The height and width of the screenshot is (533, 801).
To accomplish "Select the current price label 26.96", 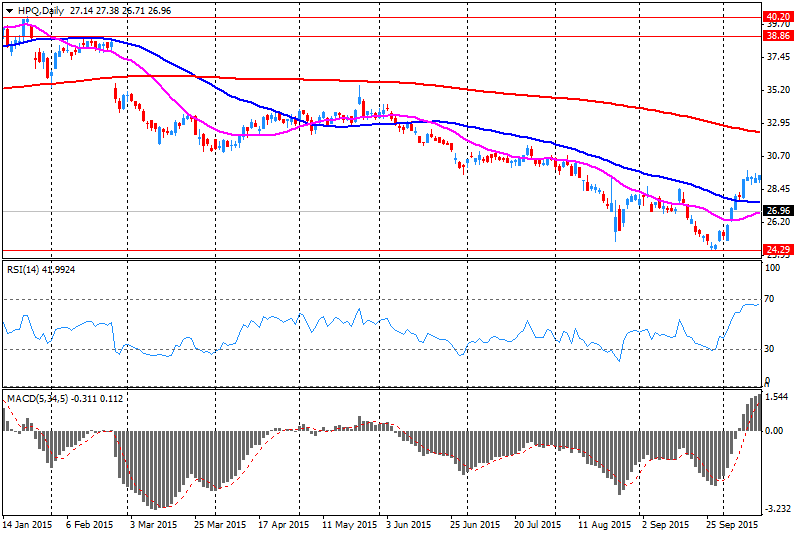I will [779, 211].
